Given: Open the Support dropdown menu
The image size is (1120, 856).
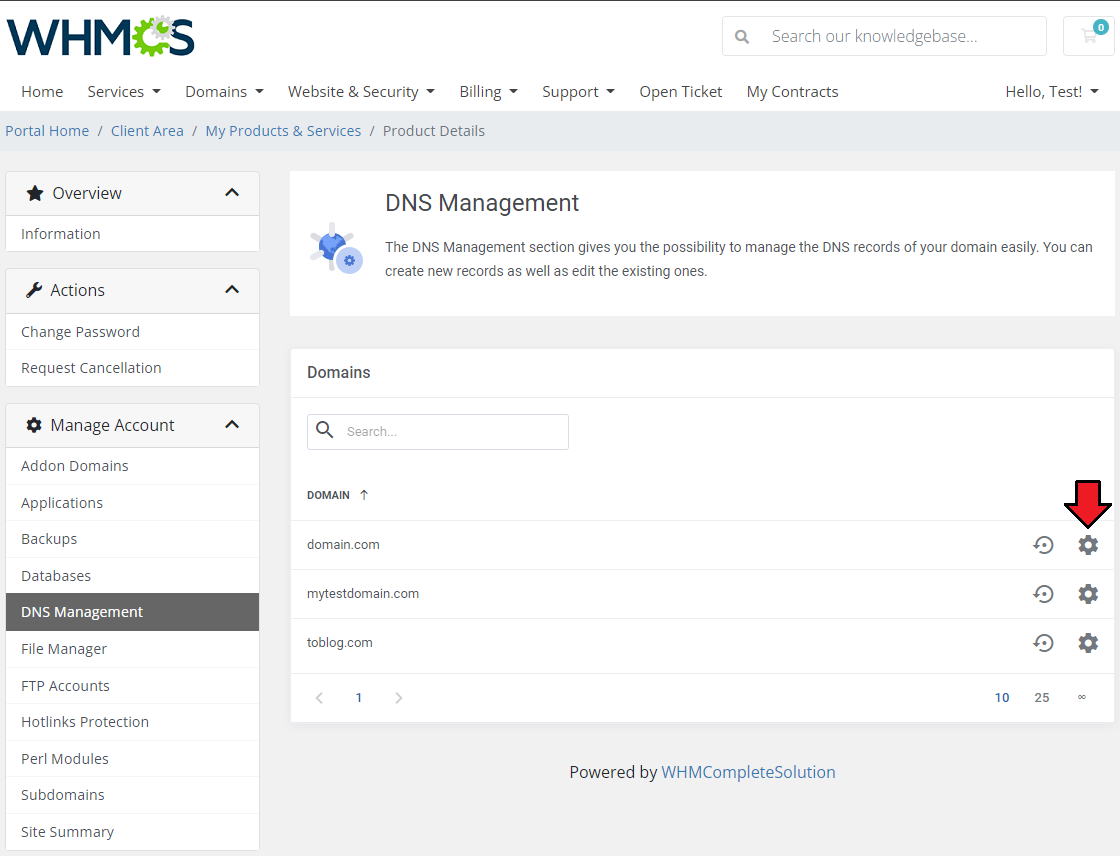Looking at the screenshot, I should pyautogui.click(x=579, y=91).
